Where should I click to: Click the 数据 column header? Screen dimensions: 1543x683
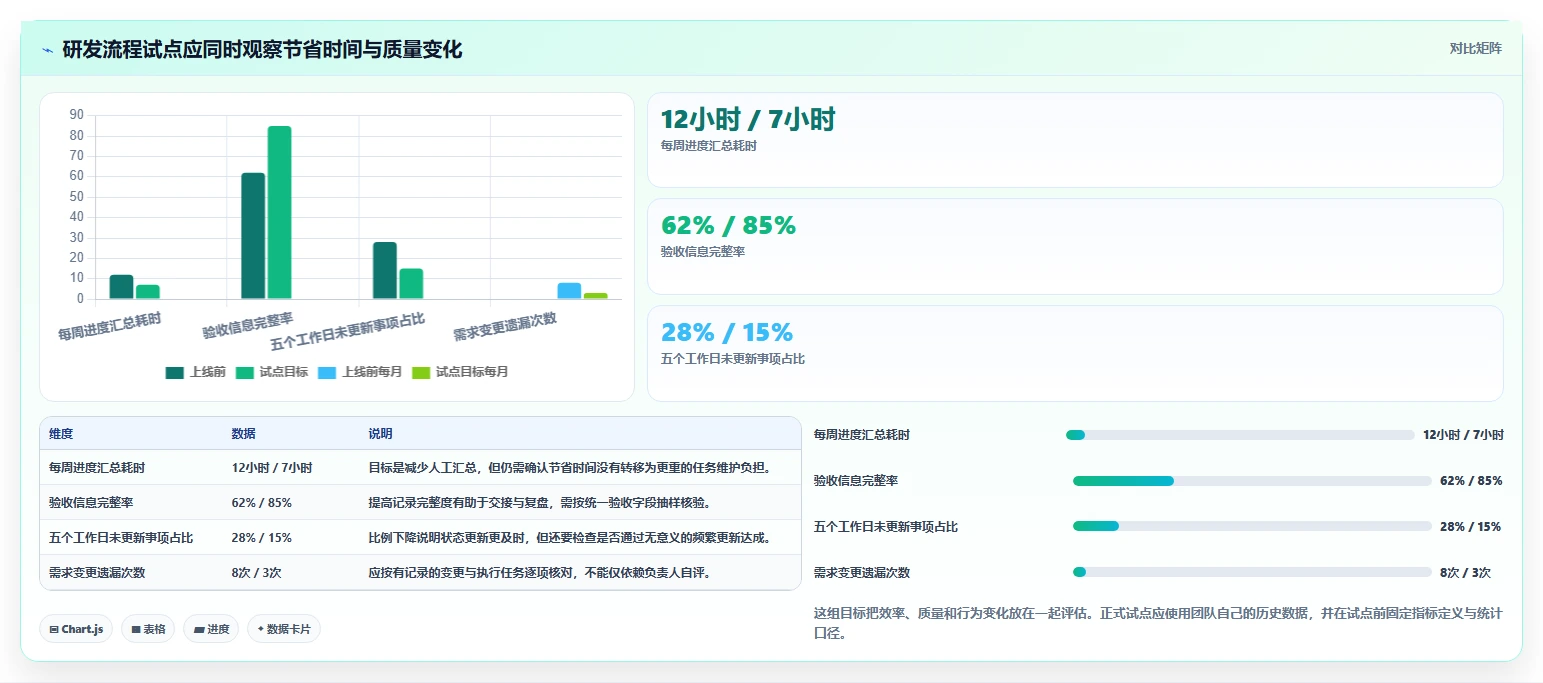[x=244, y=434]
